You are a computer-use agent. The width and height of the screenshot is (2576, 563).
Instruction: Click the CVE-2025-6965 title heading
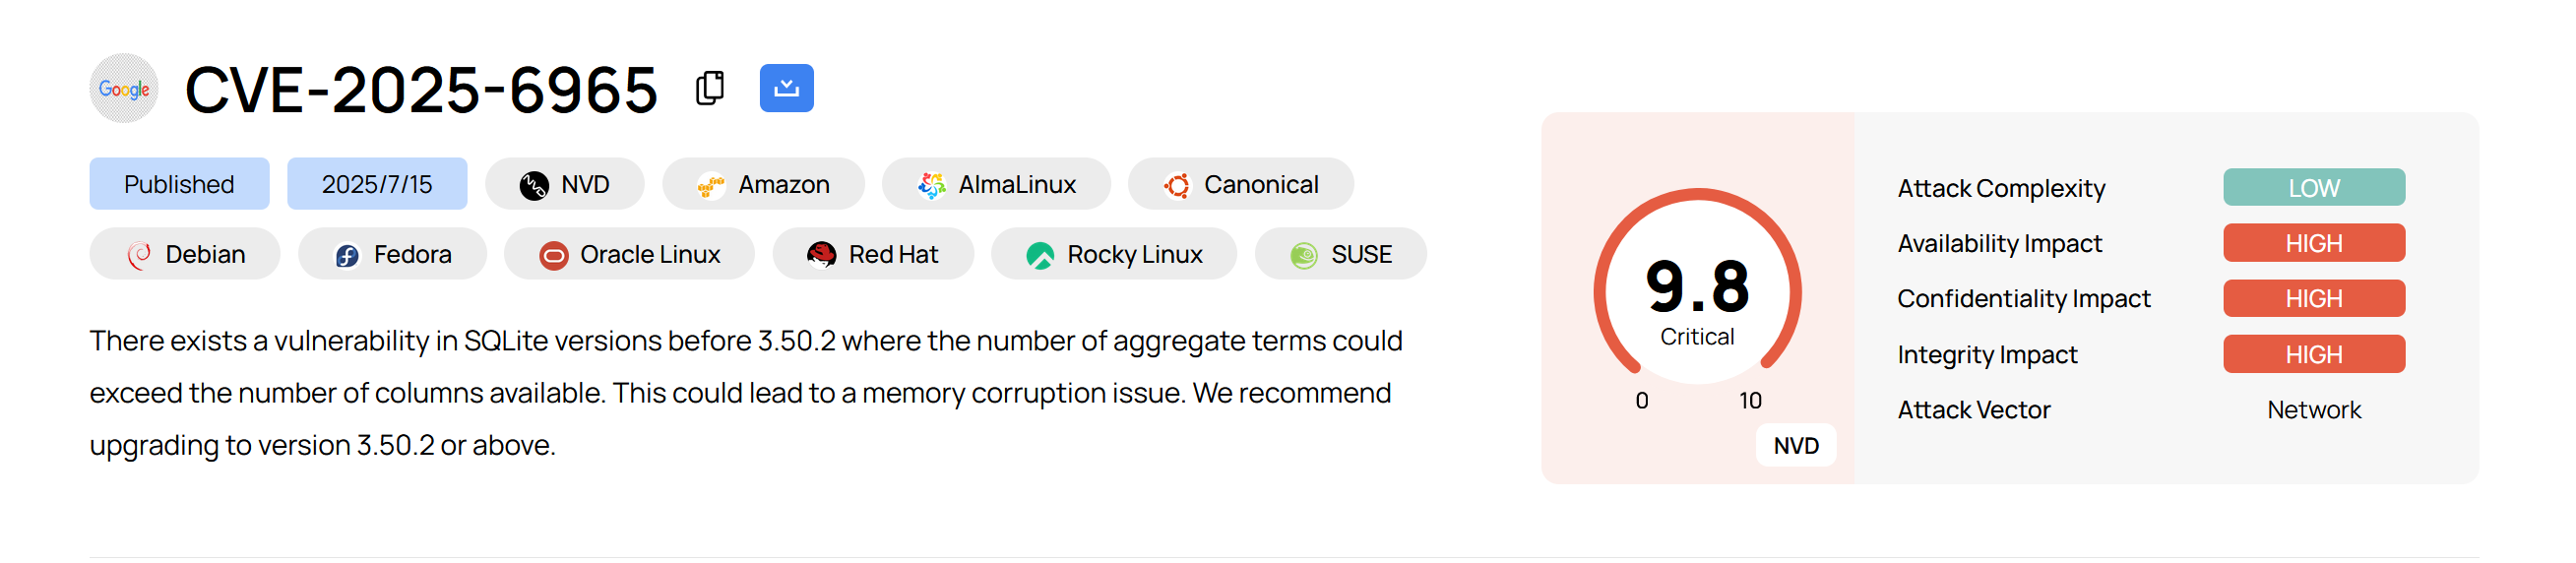pyautogui.click(x=421, y=90)
